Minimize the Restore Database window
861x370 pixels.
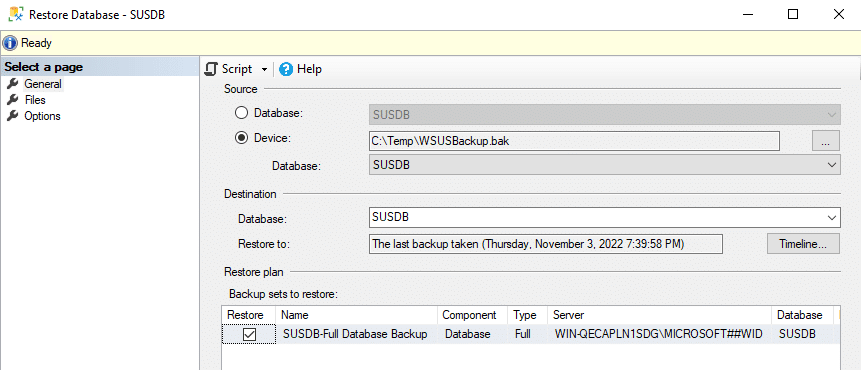tap(747, 15)
